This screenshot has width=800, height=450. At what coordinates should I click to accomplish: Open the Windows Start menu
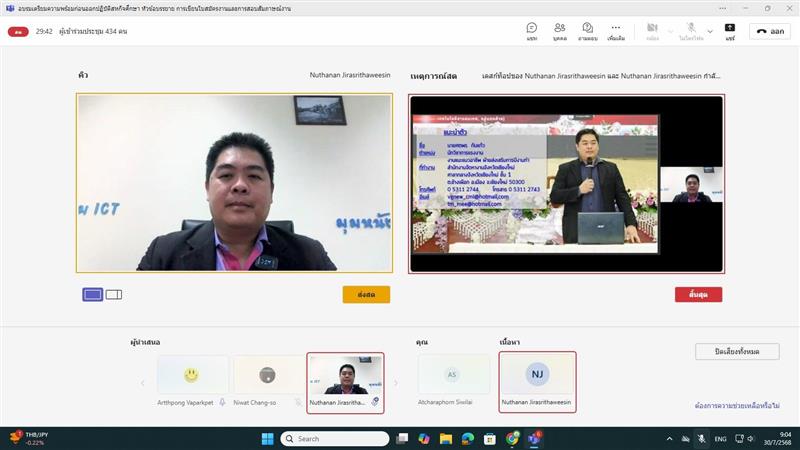click(x=267, y=438)
